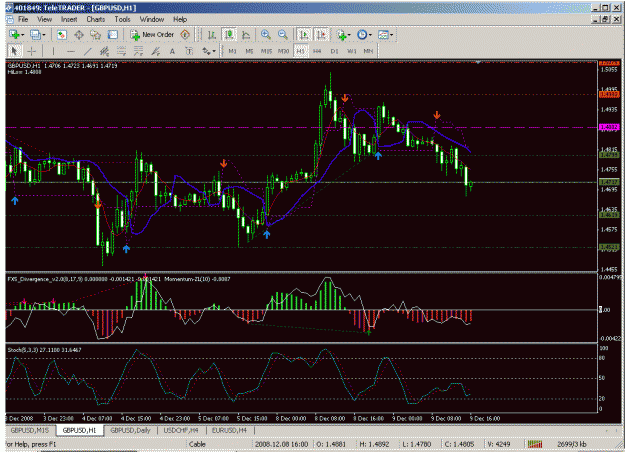This screenshot has width=625, height=452.
Task: Open the Periods clock dropdown
Action: tap(364, 35)
